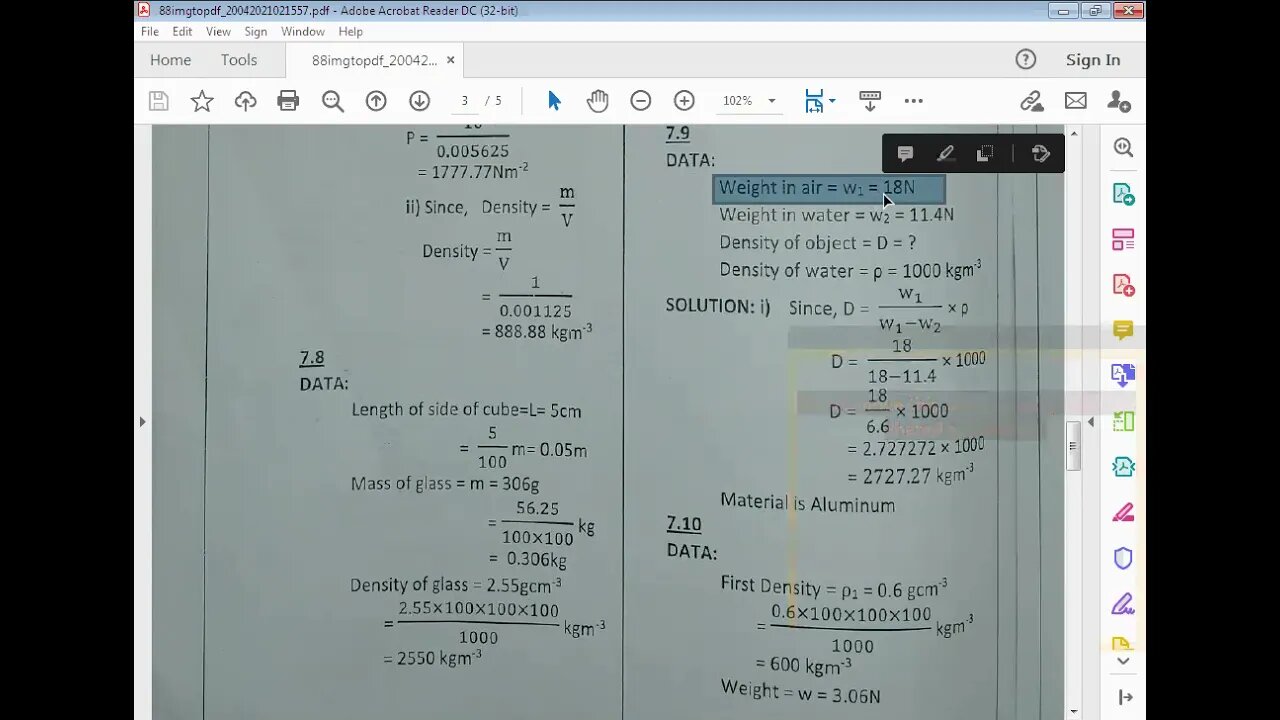The width and height of the screenshot is (1280, 720).
Task: Collapse the right pane with the triangle handle
Action: click(1091, 422)
